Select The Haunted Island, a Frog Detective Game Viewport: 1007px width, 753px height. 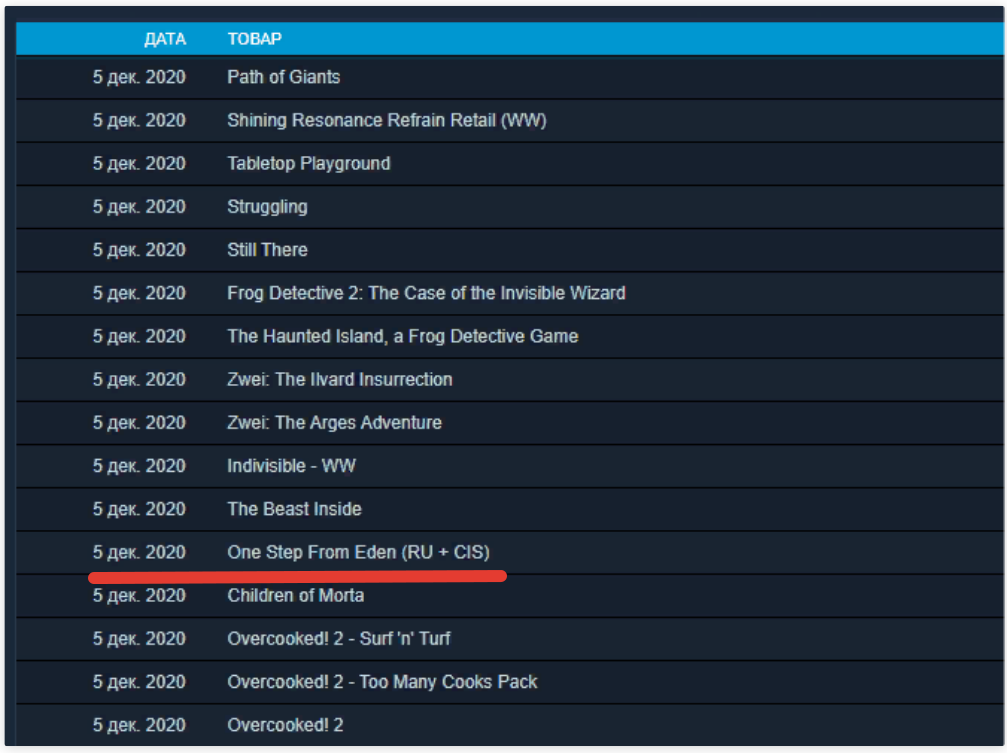pyautogui.click(x=403, y=336)
